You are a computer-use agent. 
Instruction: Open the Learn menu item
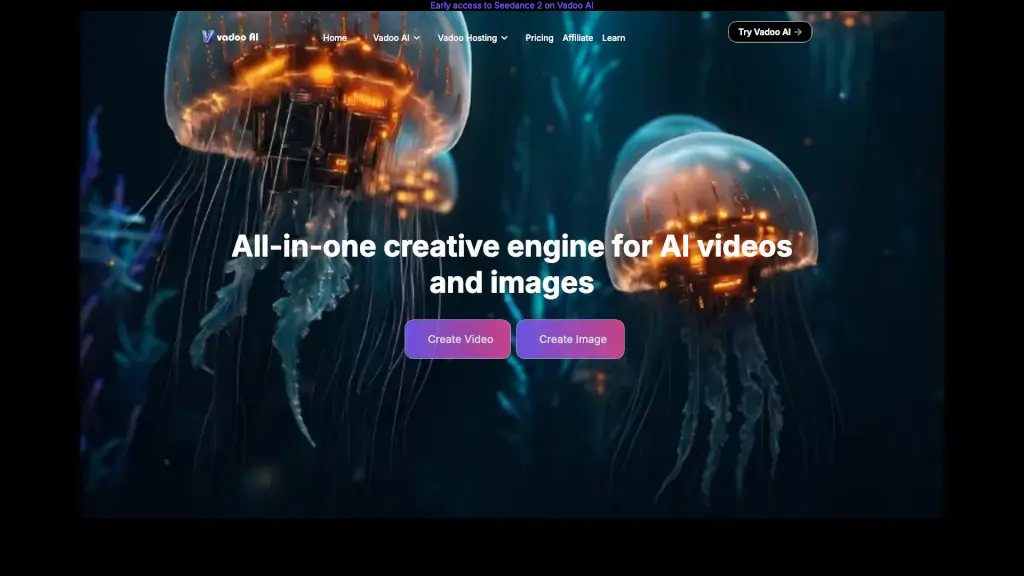click(x=613, y=38)
